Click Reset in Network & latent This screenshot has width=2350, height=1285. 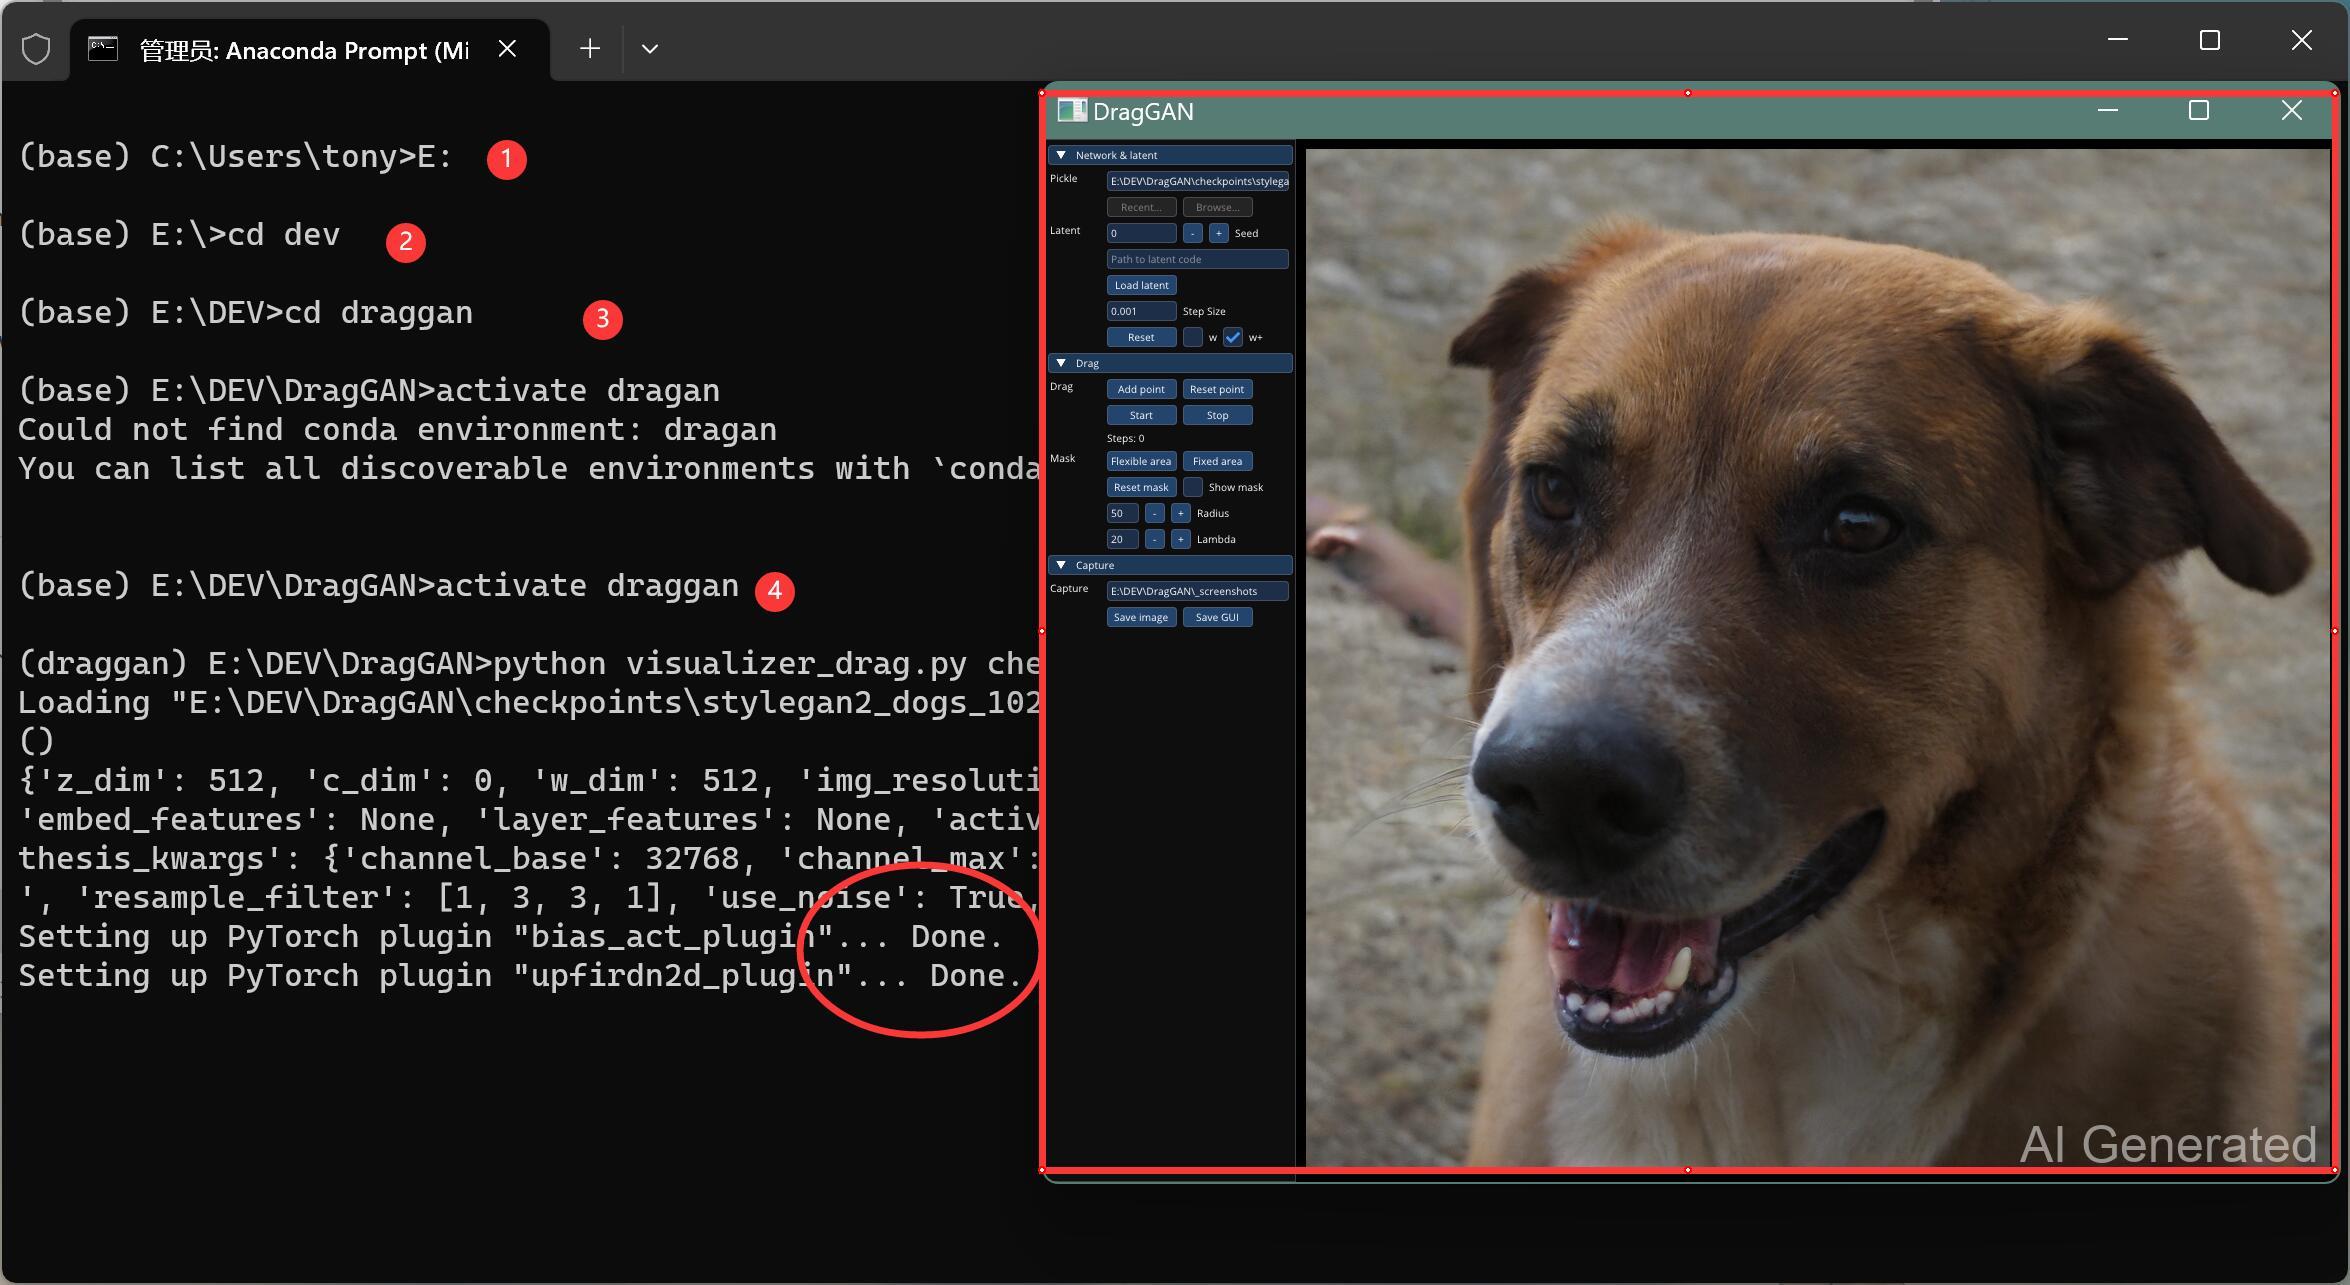tap(1141, 337)
